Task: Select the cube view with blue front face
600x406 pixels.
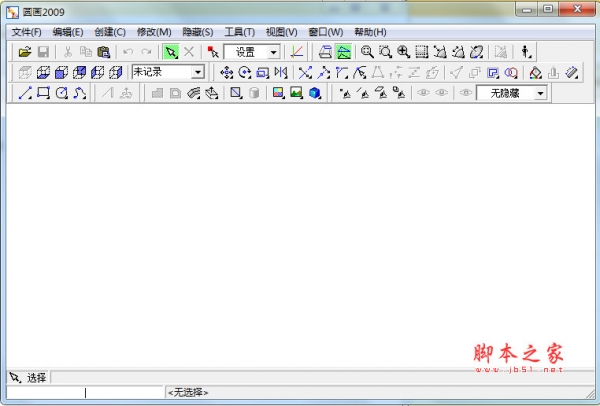Action: click(x=61, y=72)
